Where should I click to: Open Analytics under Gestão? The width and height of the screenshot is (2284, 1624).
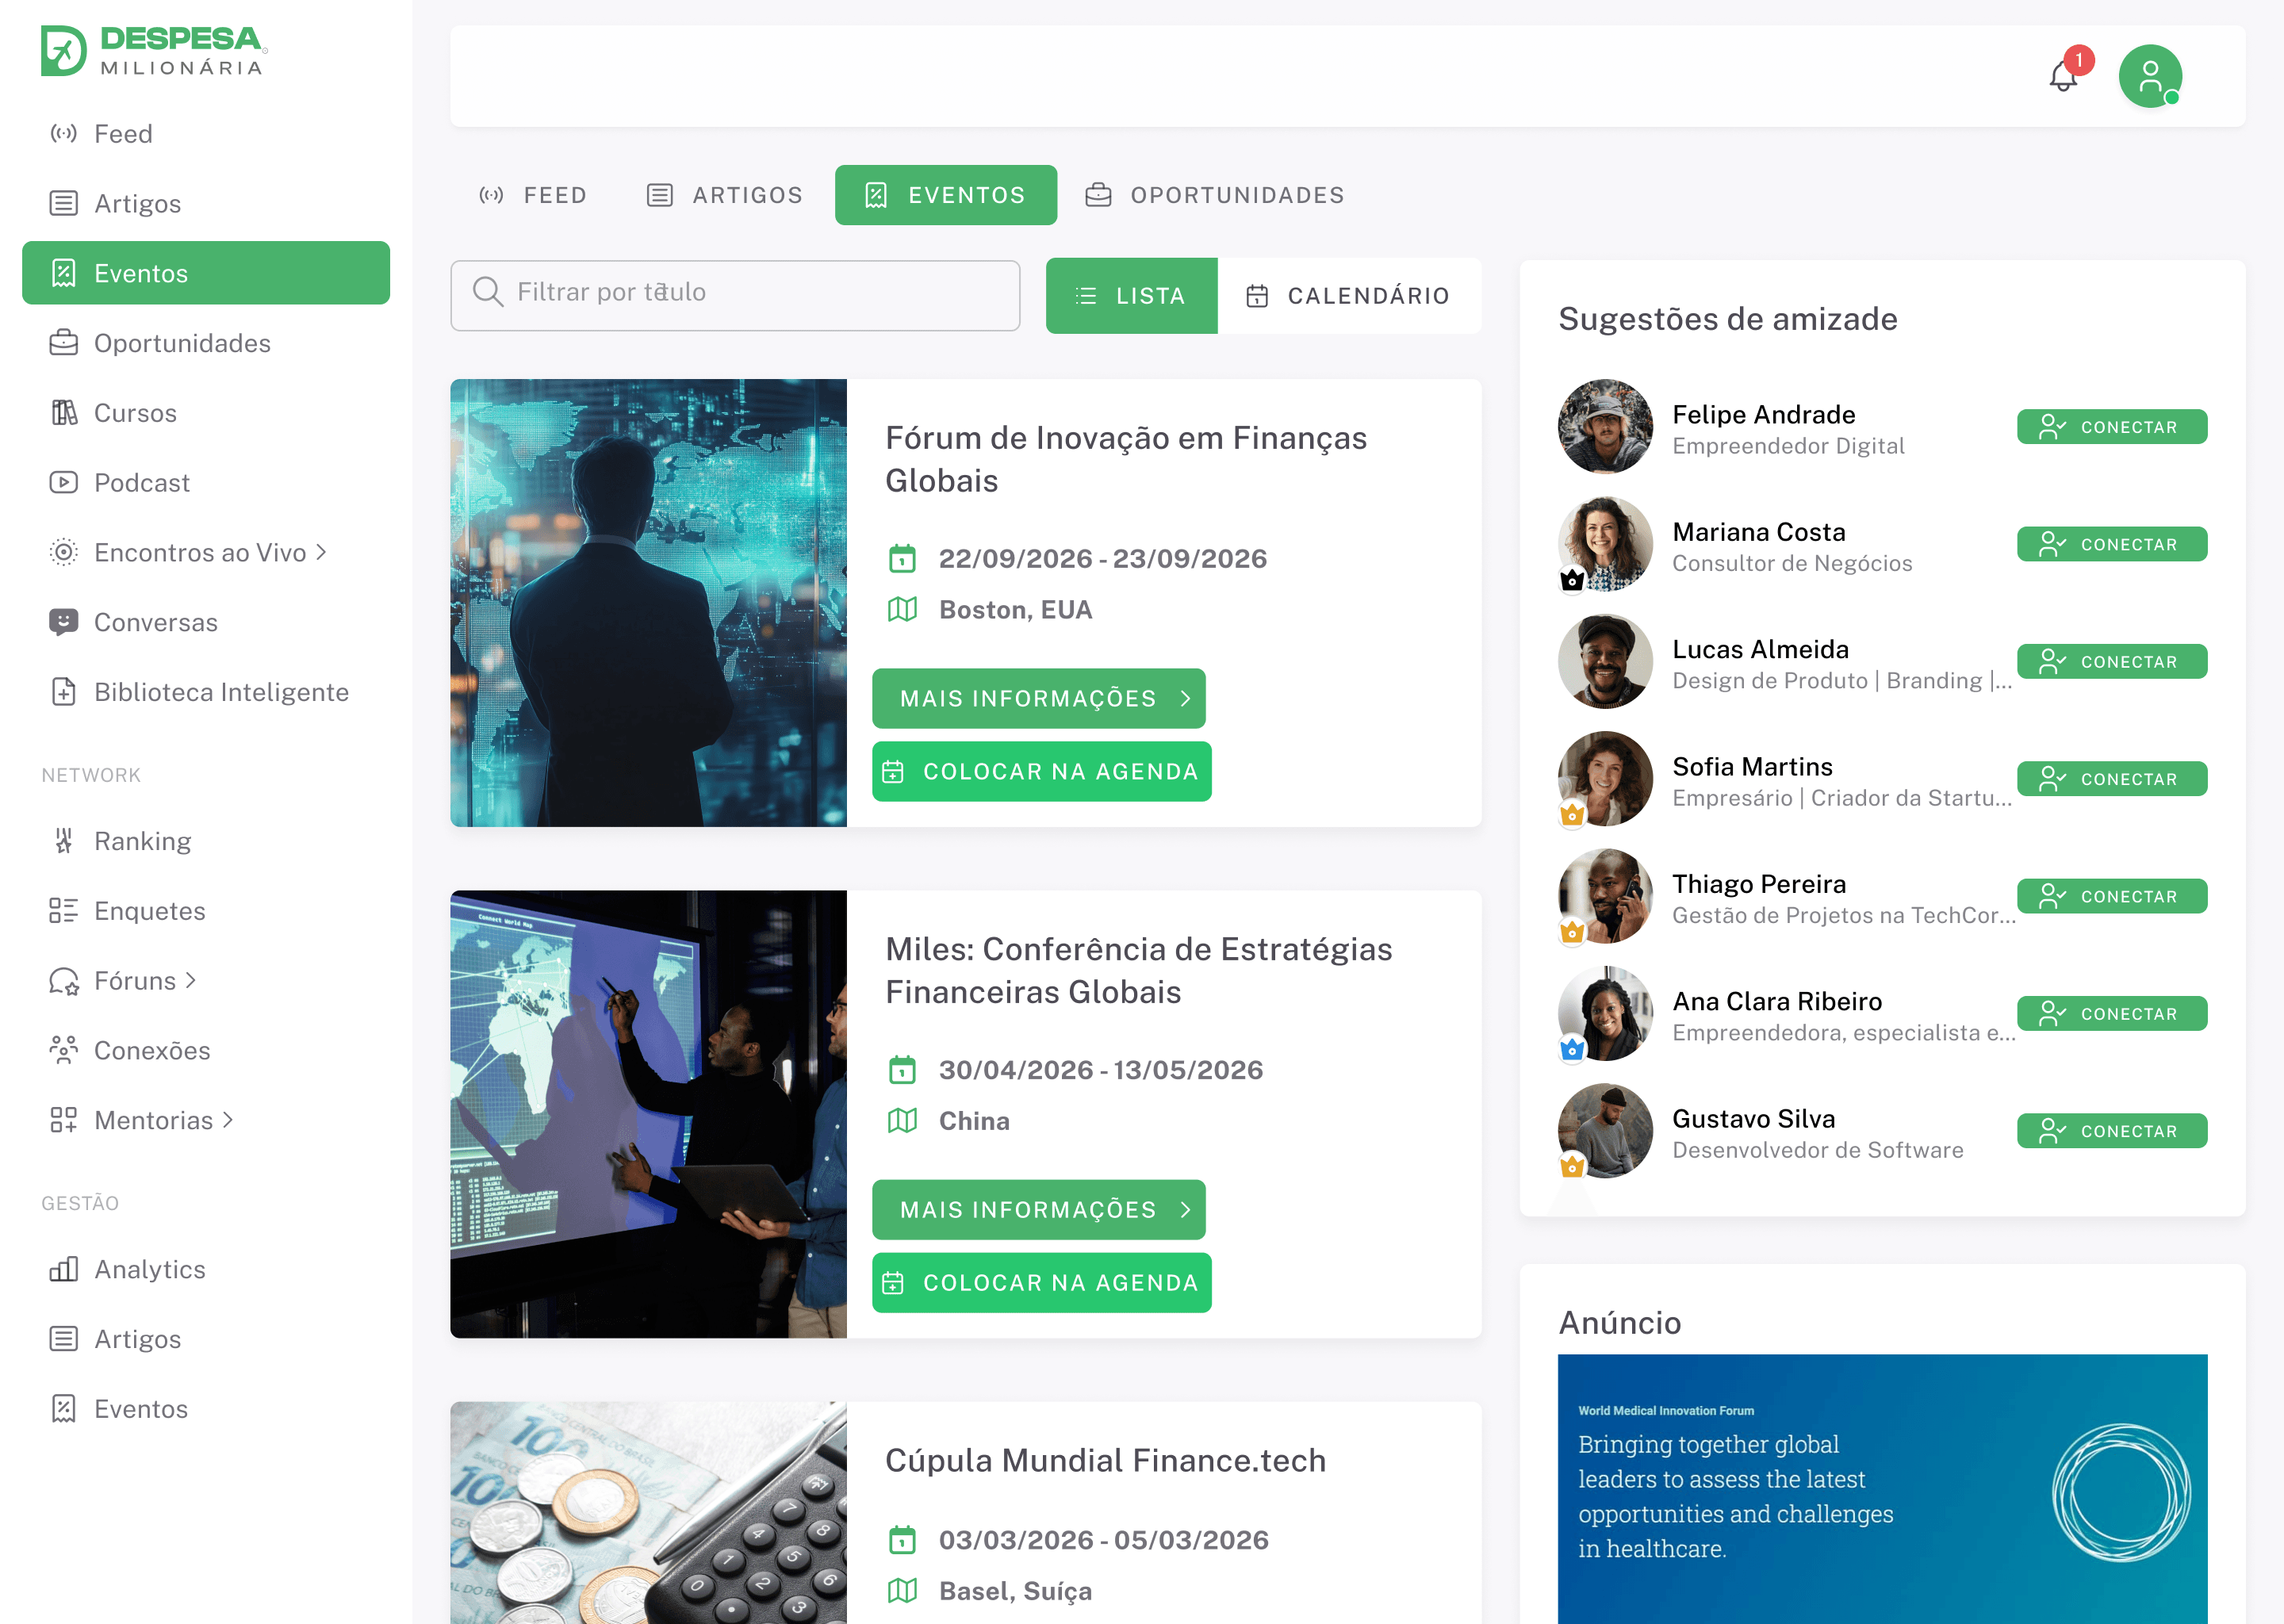click(206, 1269)
